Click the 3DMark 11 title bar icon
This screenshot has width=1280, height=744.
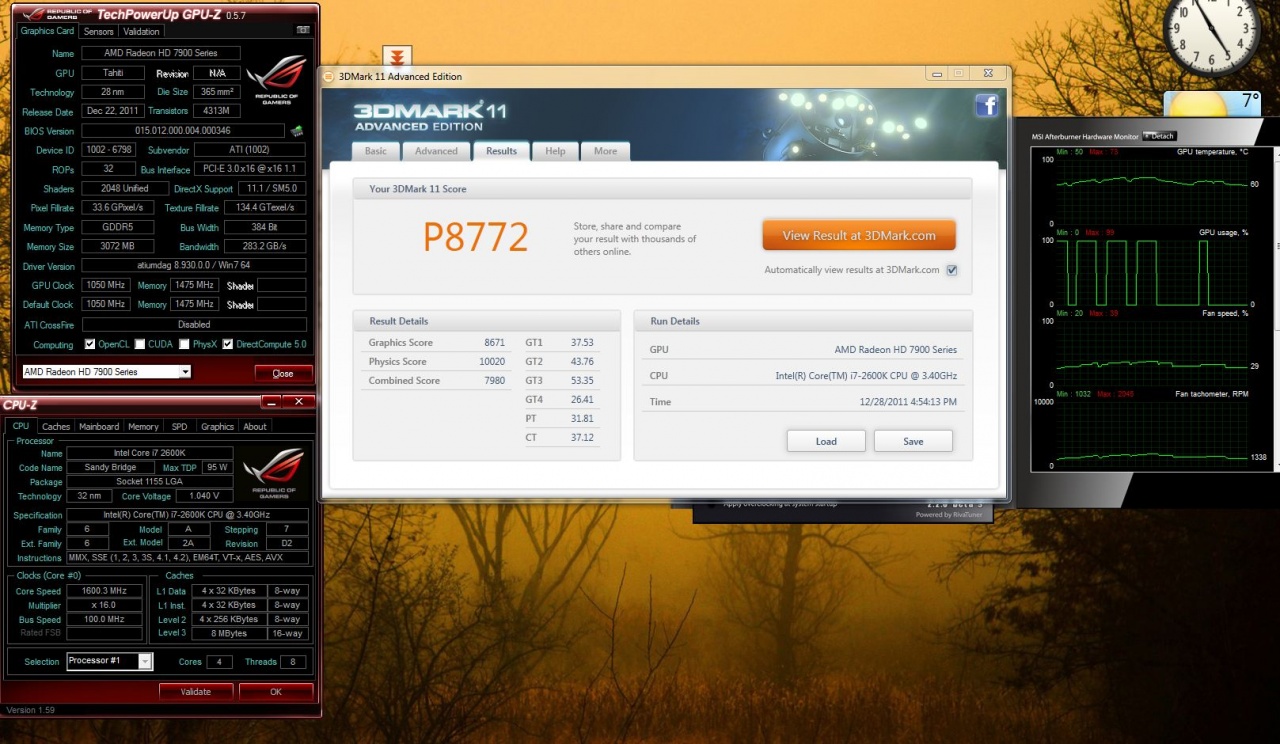(x=329, y=76)
